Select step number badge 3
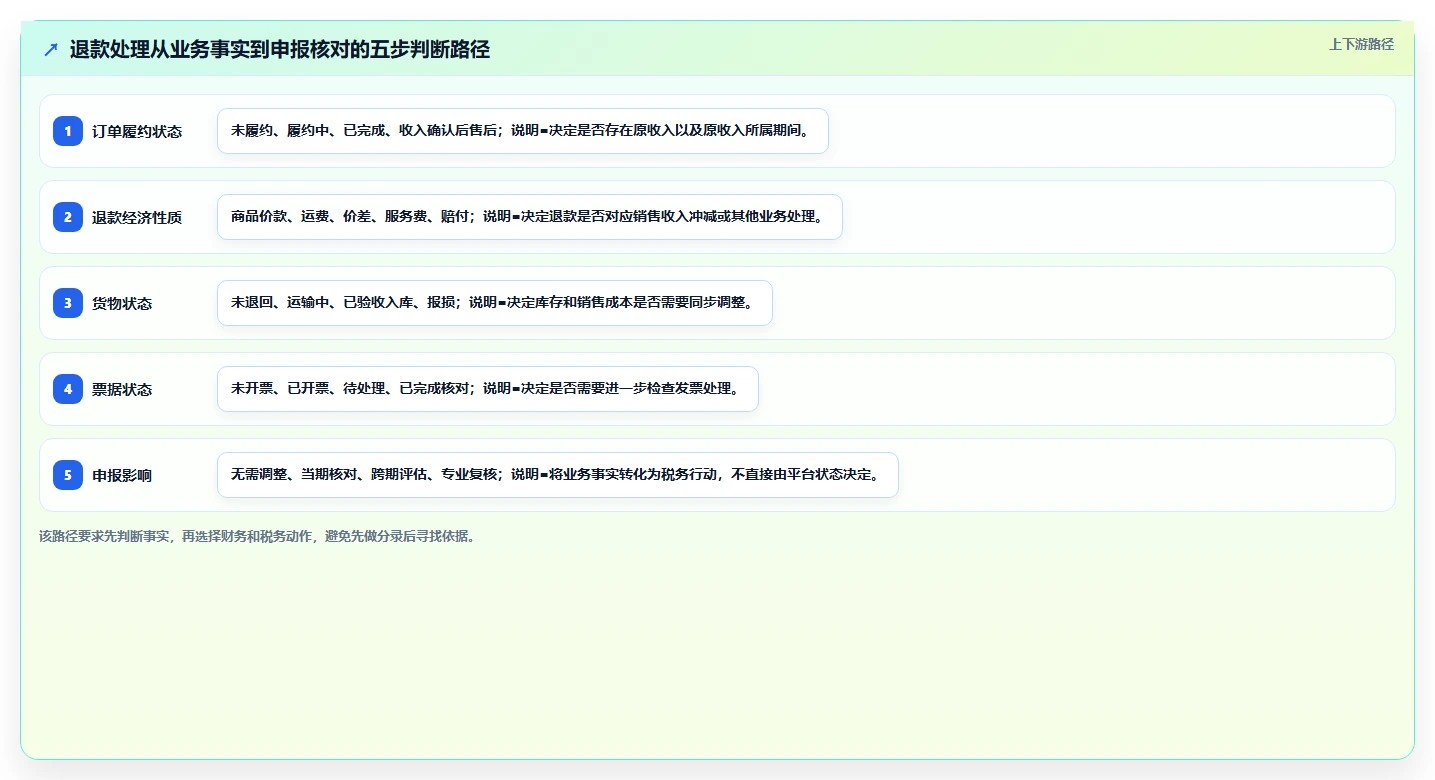 point(68,303)
